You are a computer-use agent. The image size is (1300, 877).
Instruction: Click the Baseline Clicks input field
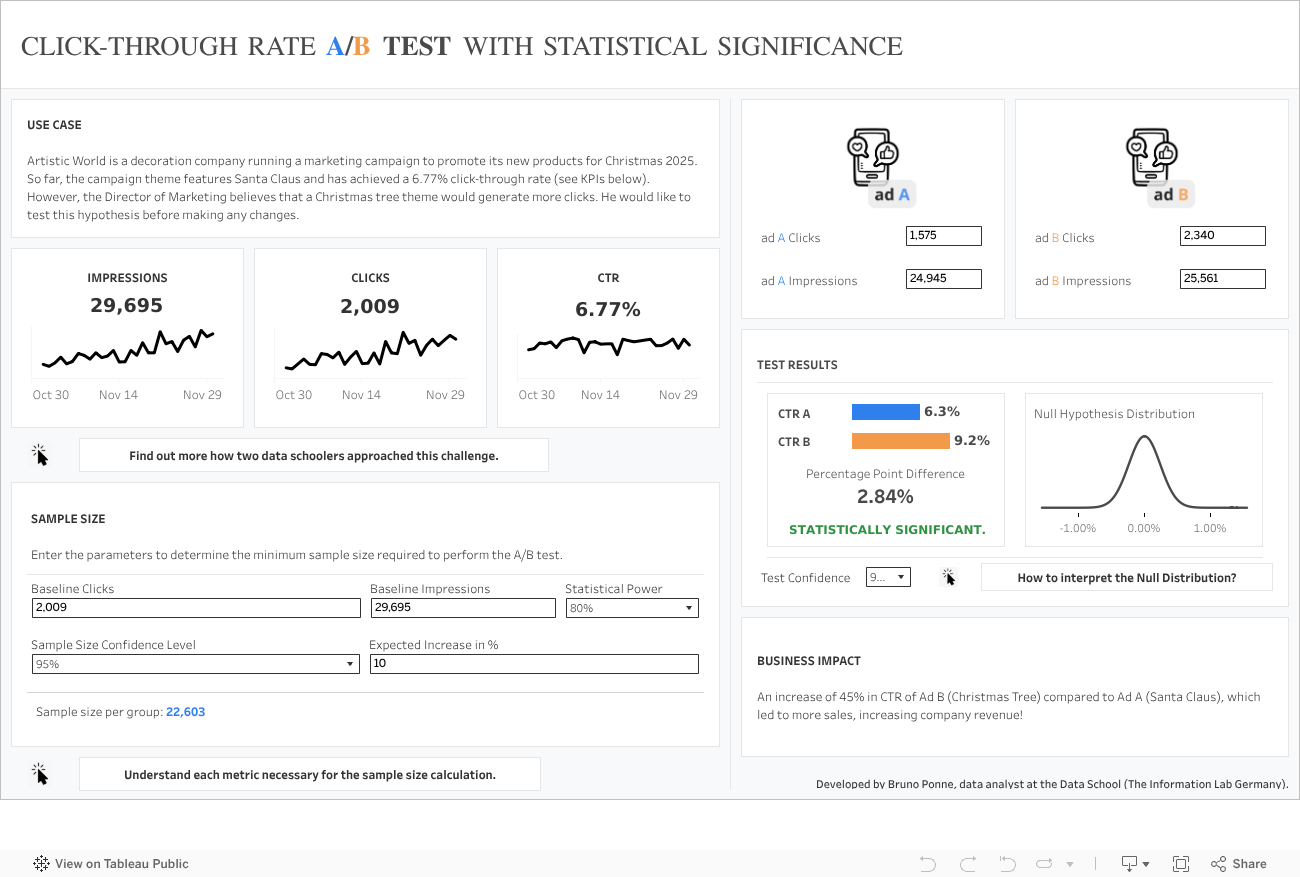(195, 608)
